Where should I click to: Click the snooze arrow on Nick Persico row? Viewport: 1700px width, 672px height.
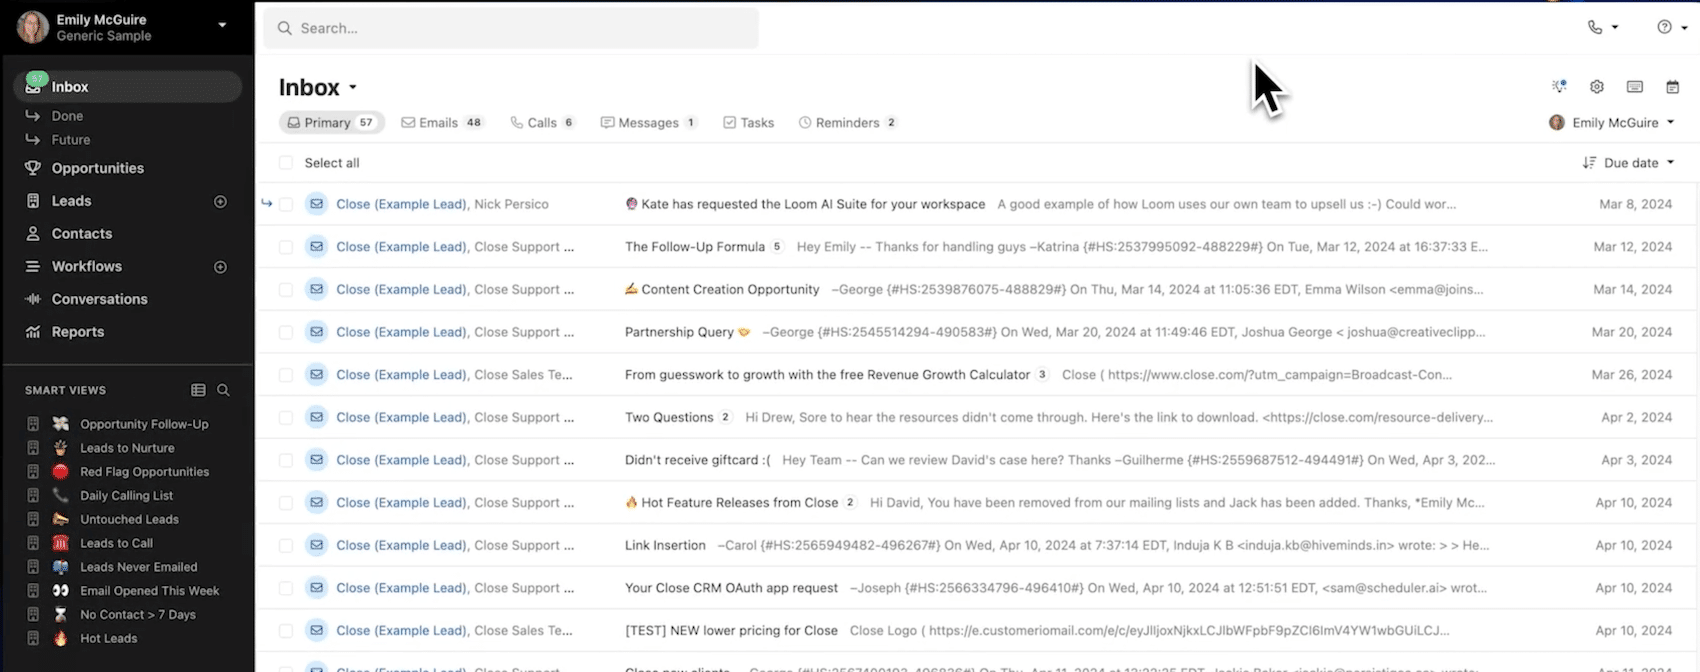pyautogui.click(x=267, y=204)
